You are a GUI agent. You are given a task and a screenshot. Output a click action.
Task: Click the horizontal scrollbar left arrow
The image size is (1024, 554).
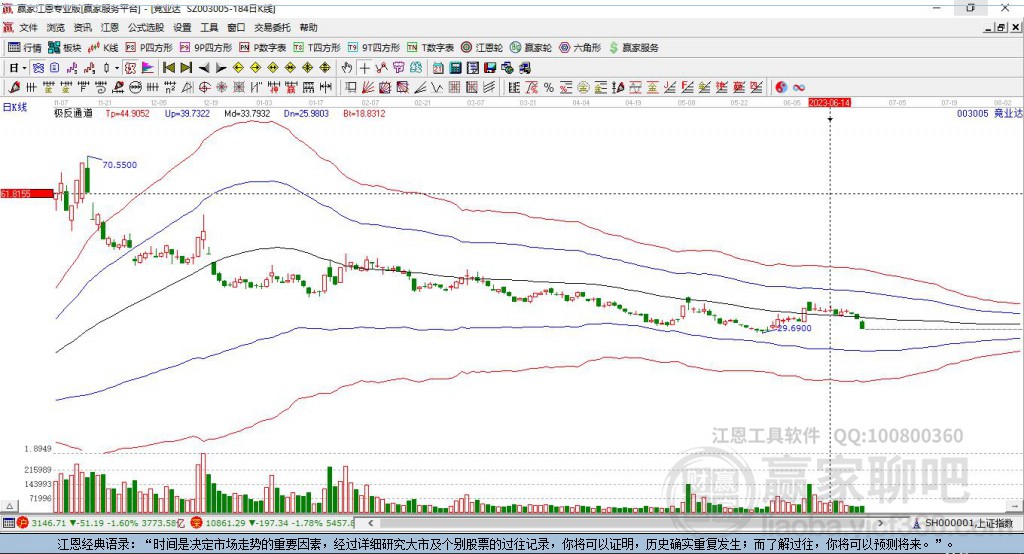[370, 523]
